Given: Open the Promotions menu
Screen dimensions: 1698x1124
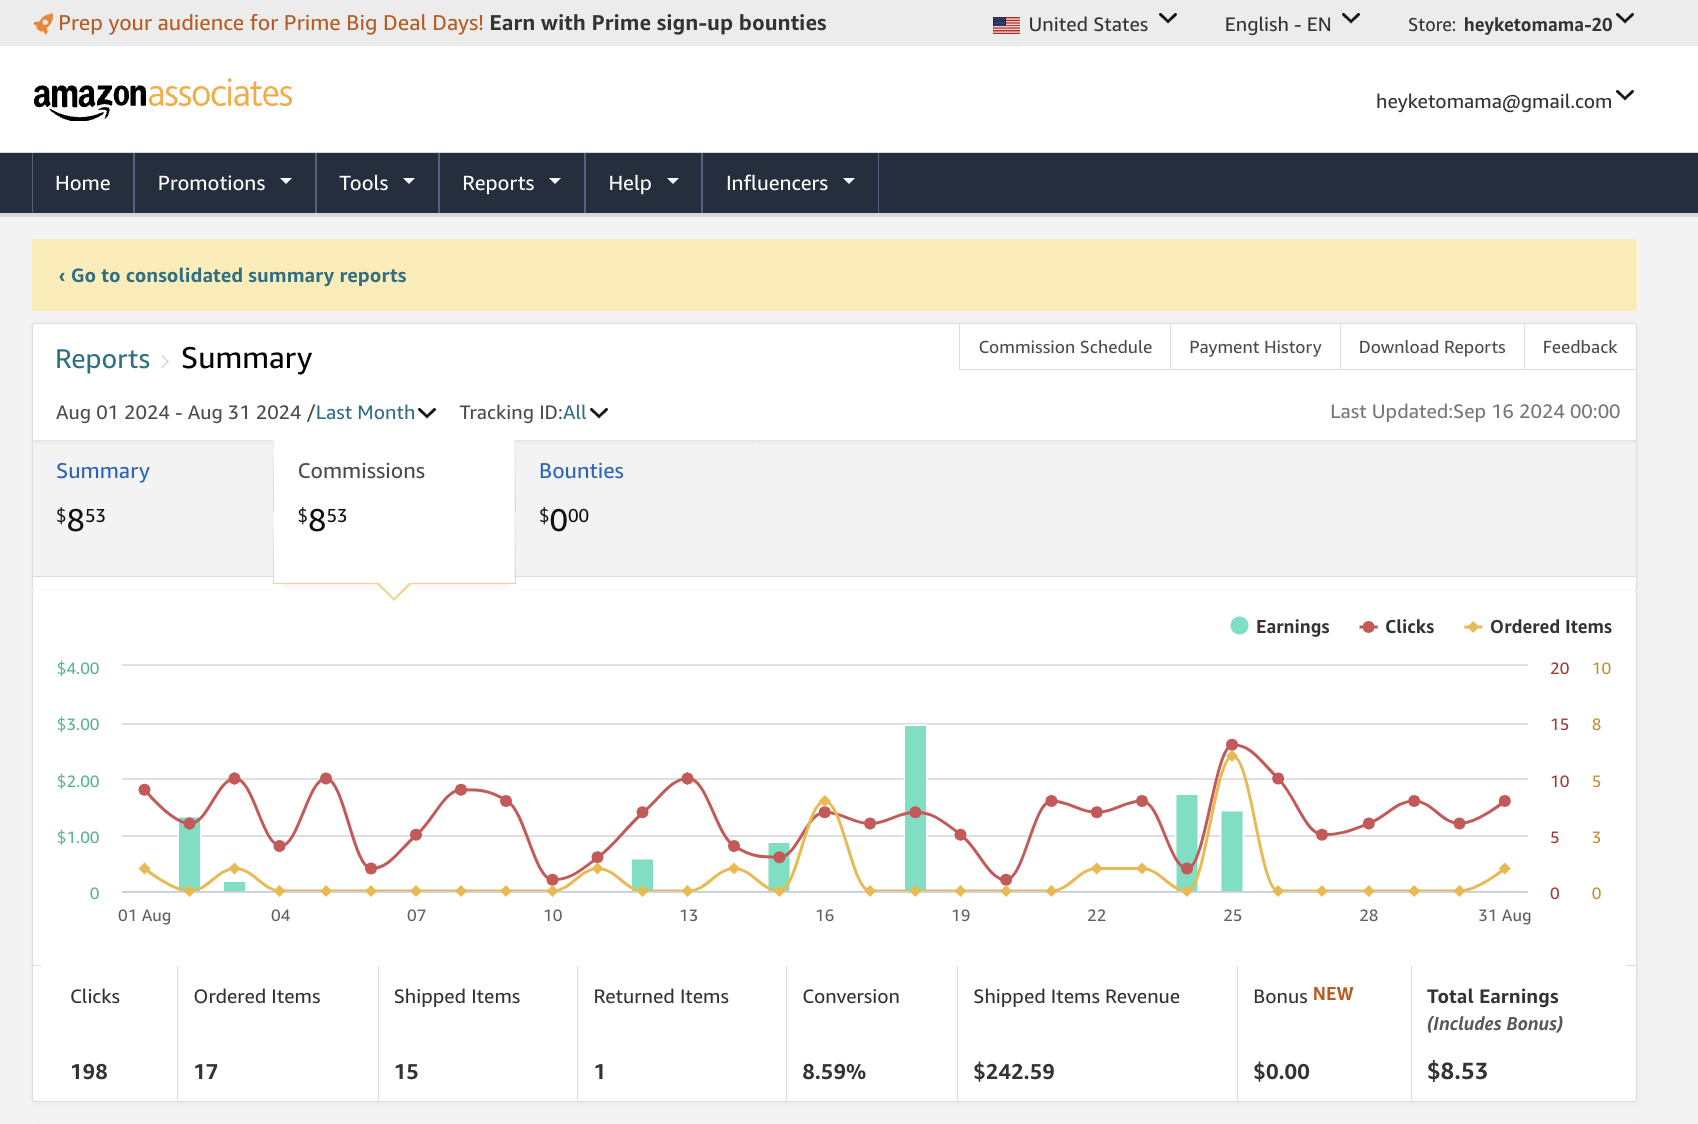Looking at the screenshot, I should click(x=225, y=183).
